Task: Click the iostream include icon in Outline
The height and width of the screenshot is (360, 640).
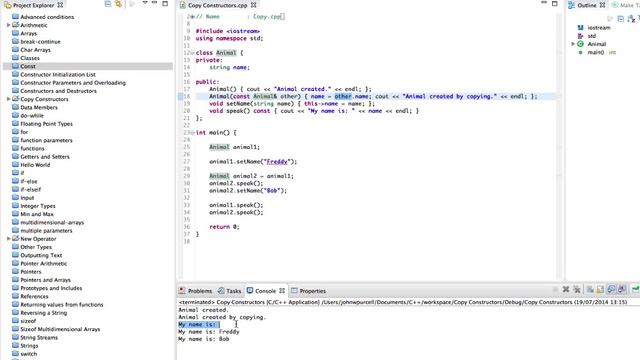Action: coord(580,27)
